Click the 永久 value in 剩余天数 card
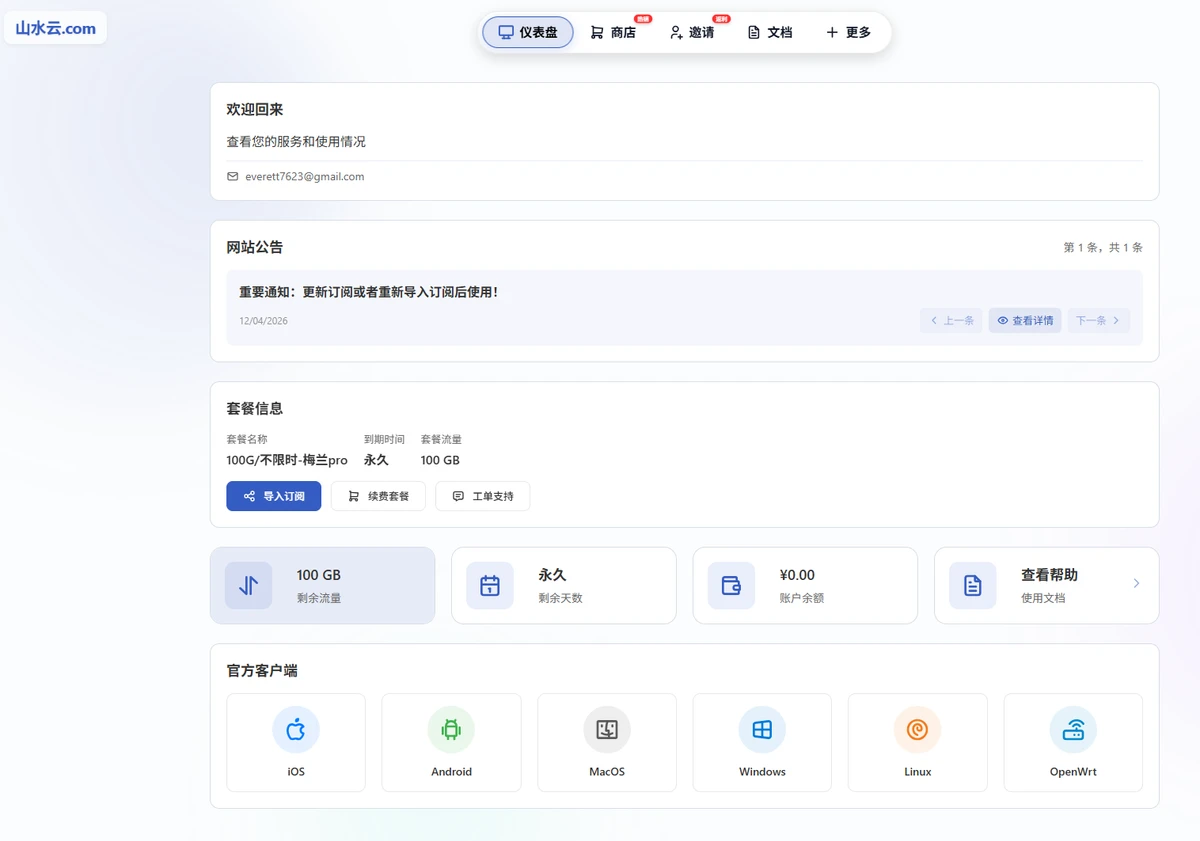 pos(552,575)
